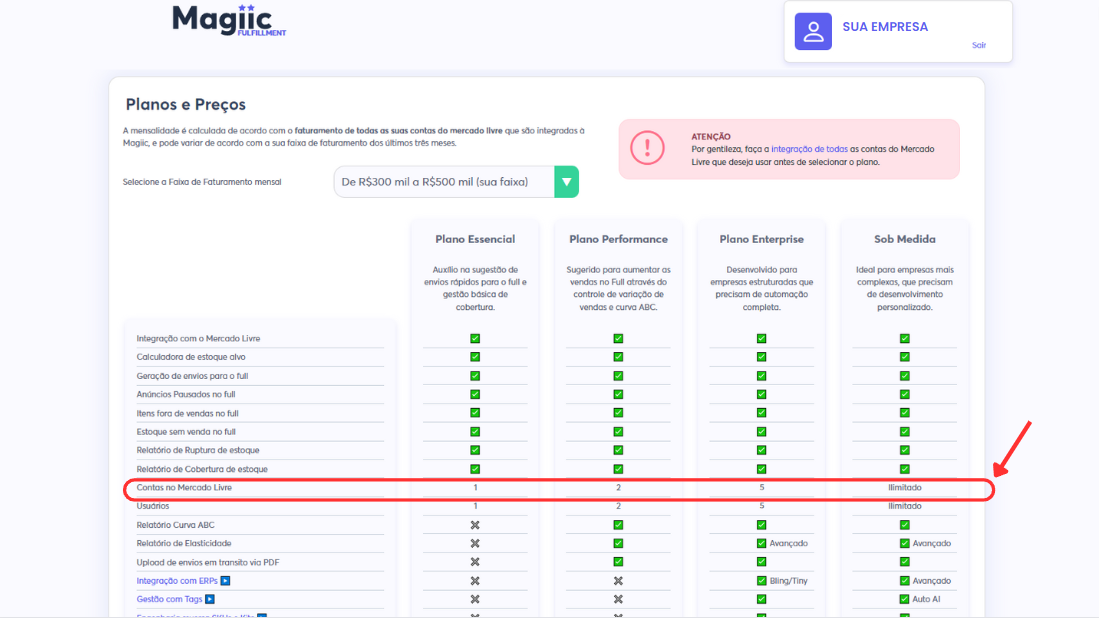Viewport: 1099px width, 618px height.
Task: Open the Integração com ERPs link
Action: coord(177,581)
